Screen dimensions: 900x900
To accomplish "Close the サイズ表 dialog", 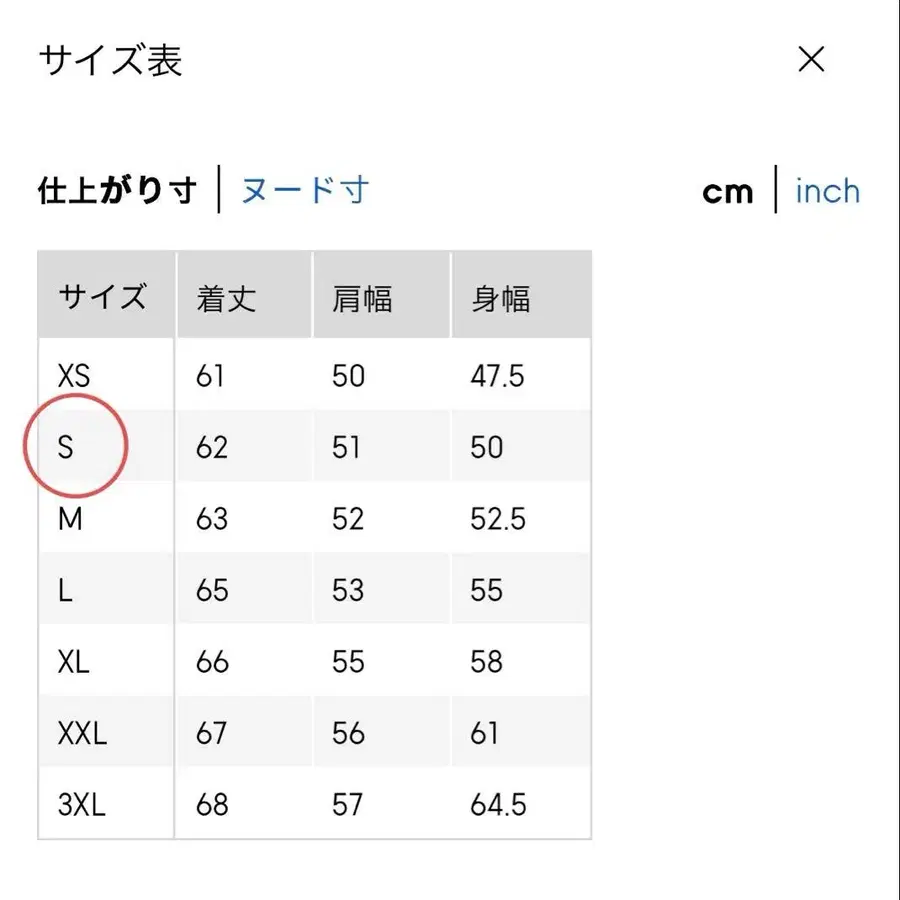I will 812,60.
